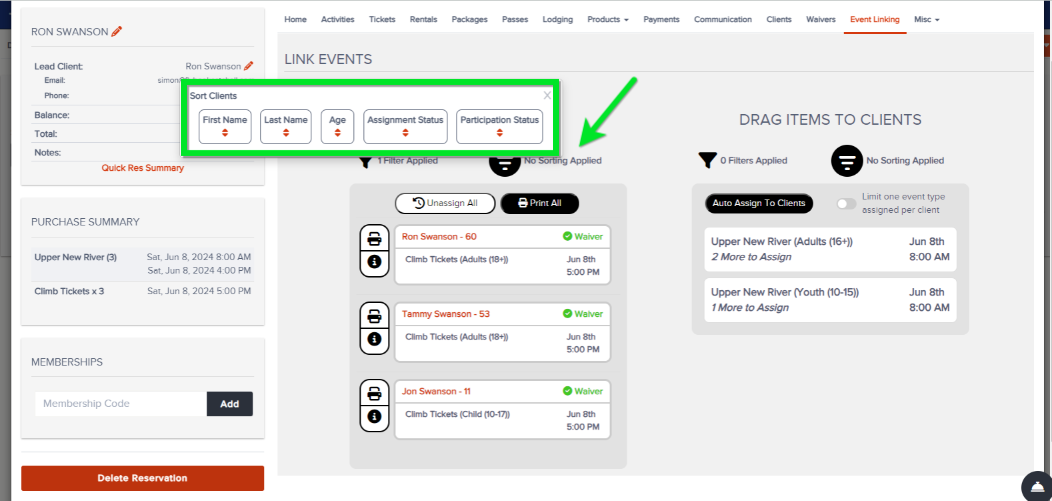The width and height of the screenshot is (1052, 501).
Task: Click the concierge bell help icon
Action: (x=1037, y=487)
